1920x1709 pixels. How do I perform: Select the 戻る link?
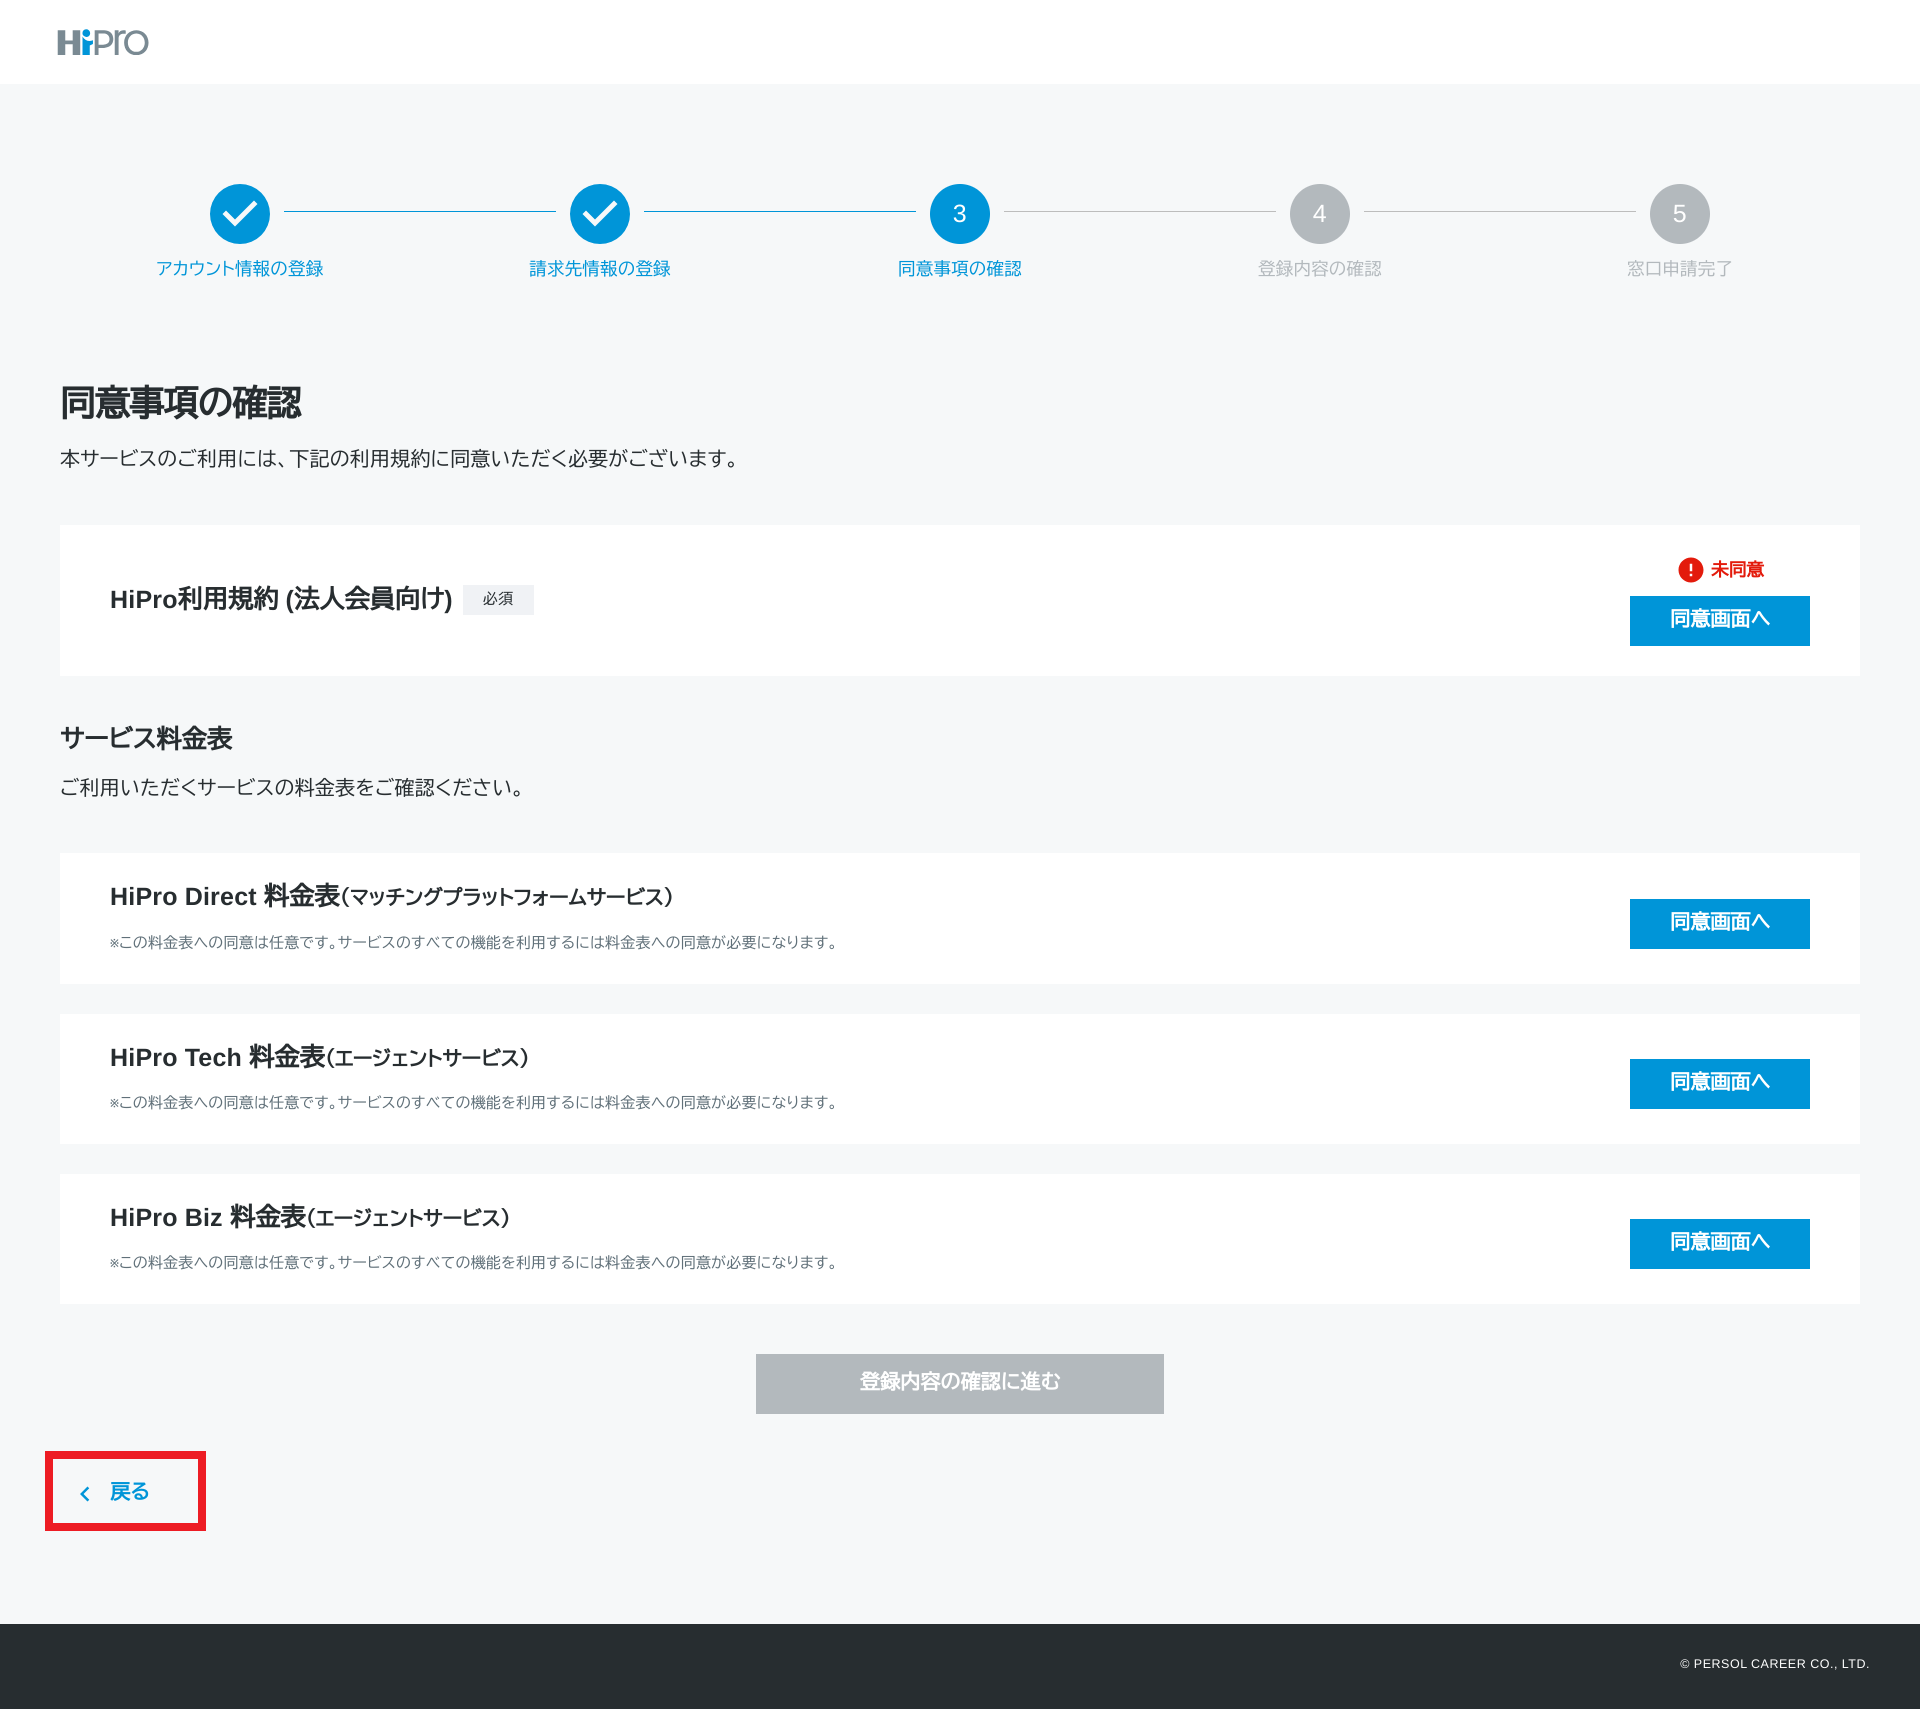tap(127, 1492)
